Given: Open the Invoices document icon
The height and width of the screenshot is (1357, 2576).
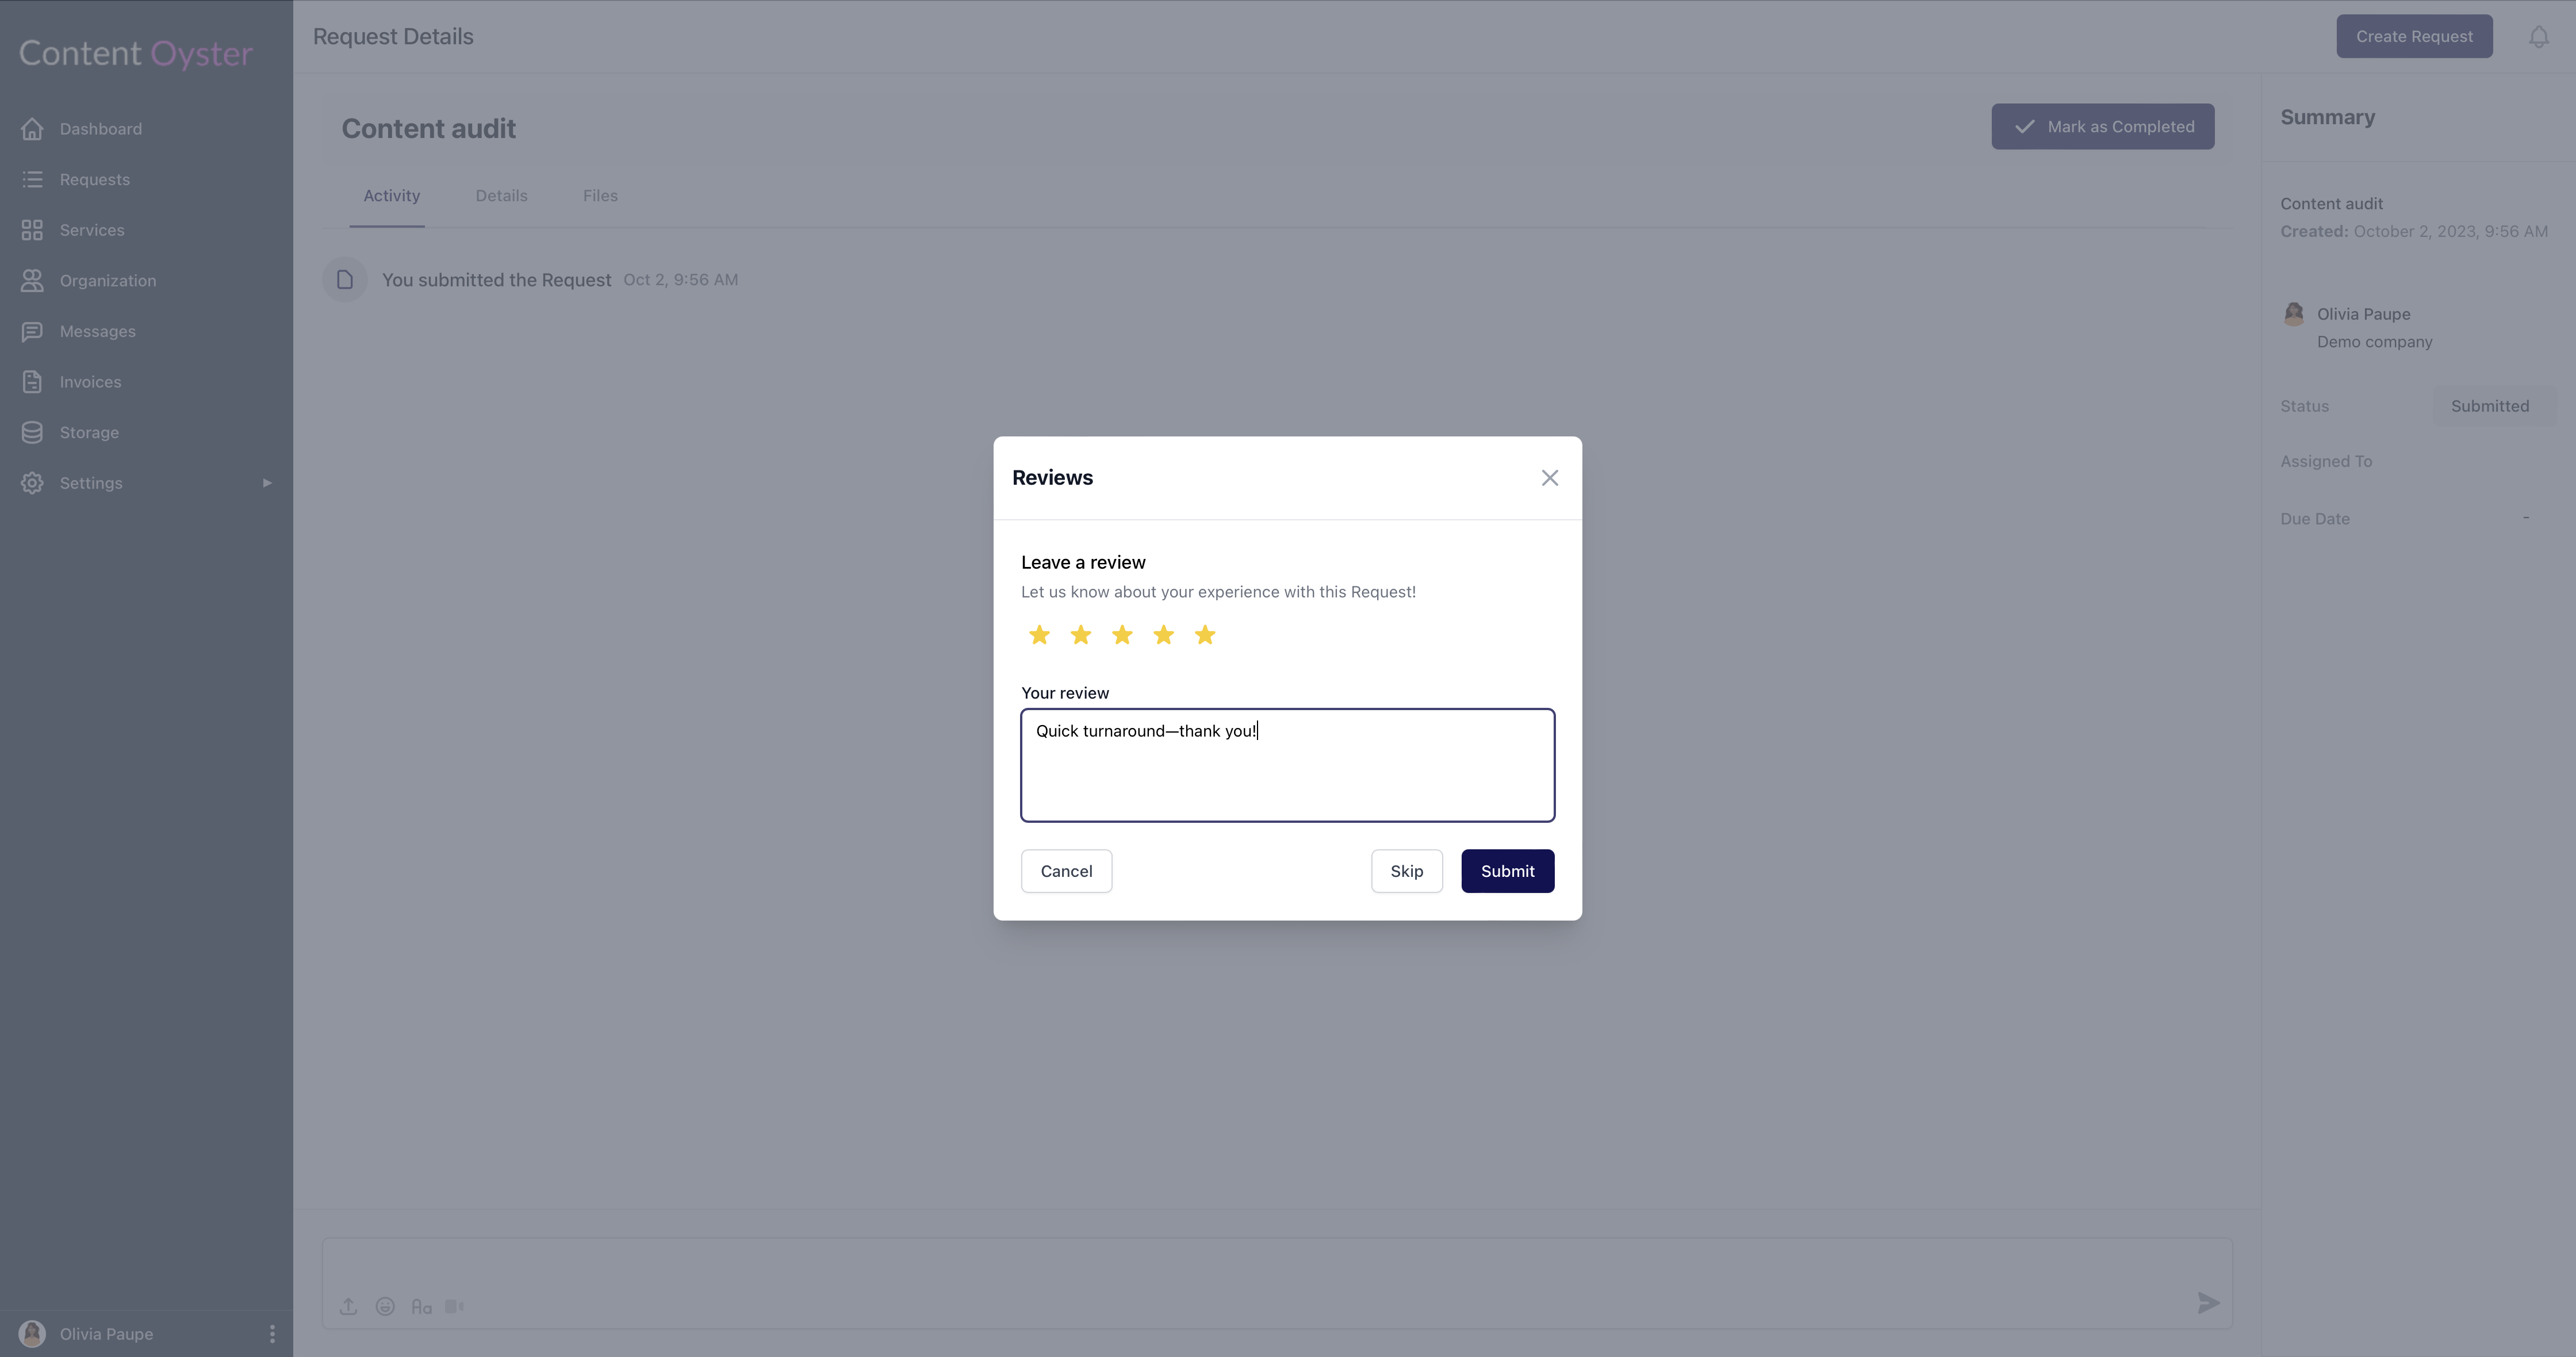Looking at the screenshot, I should coord(32,382).
